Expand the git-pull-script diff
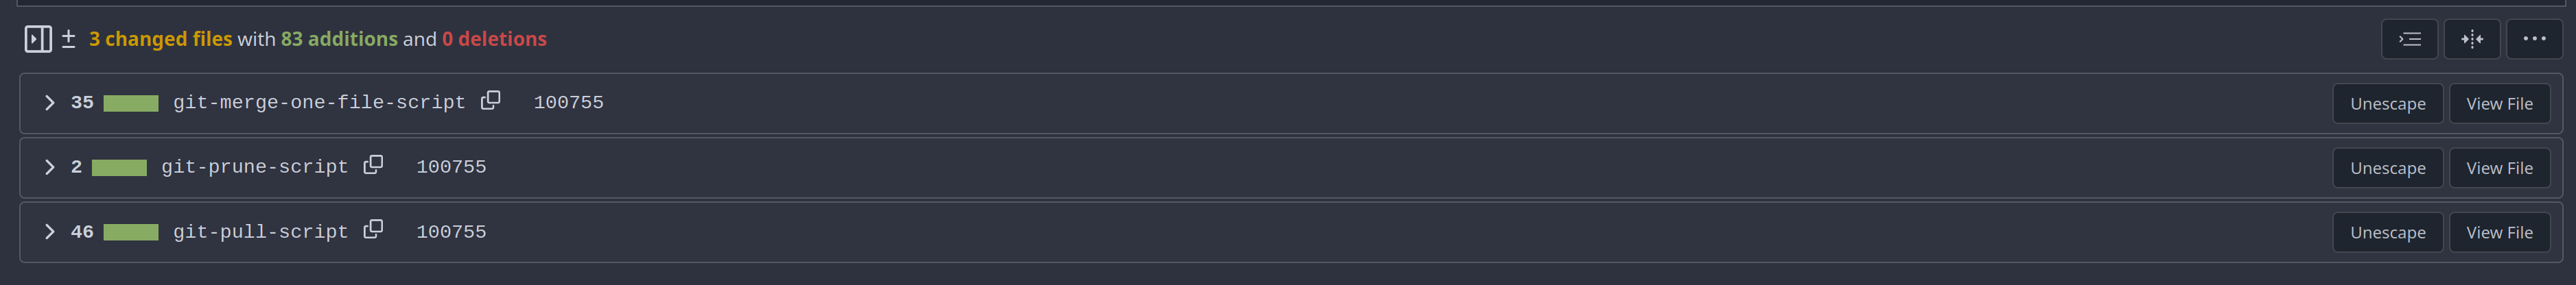The width and height of the screenshot is (2576, 285). tap(49, 232)
